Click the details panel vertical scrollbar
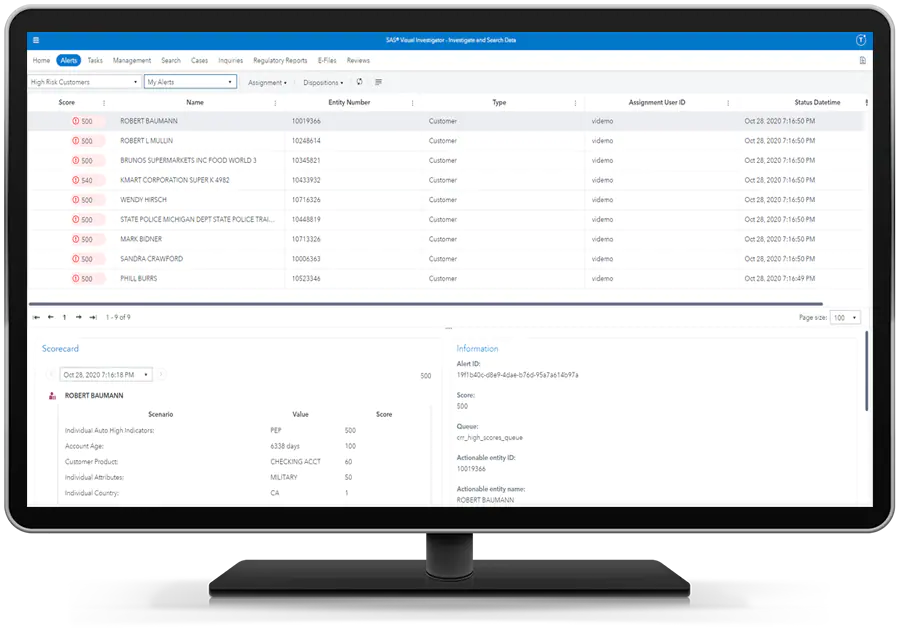The image size is (900, 629). [x=866, y=371]
